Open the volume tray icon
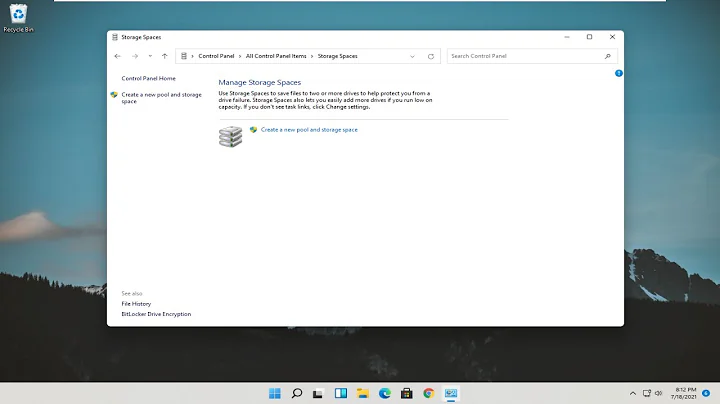The image size is (720, 404). point(658,393)
